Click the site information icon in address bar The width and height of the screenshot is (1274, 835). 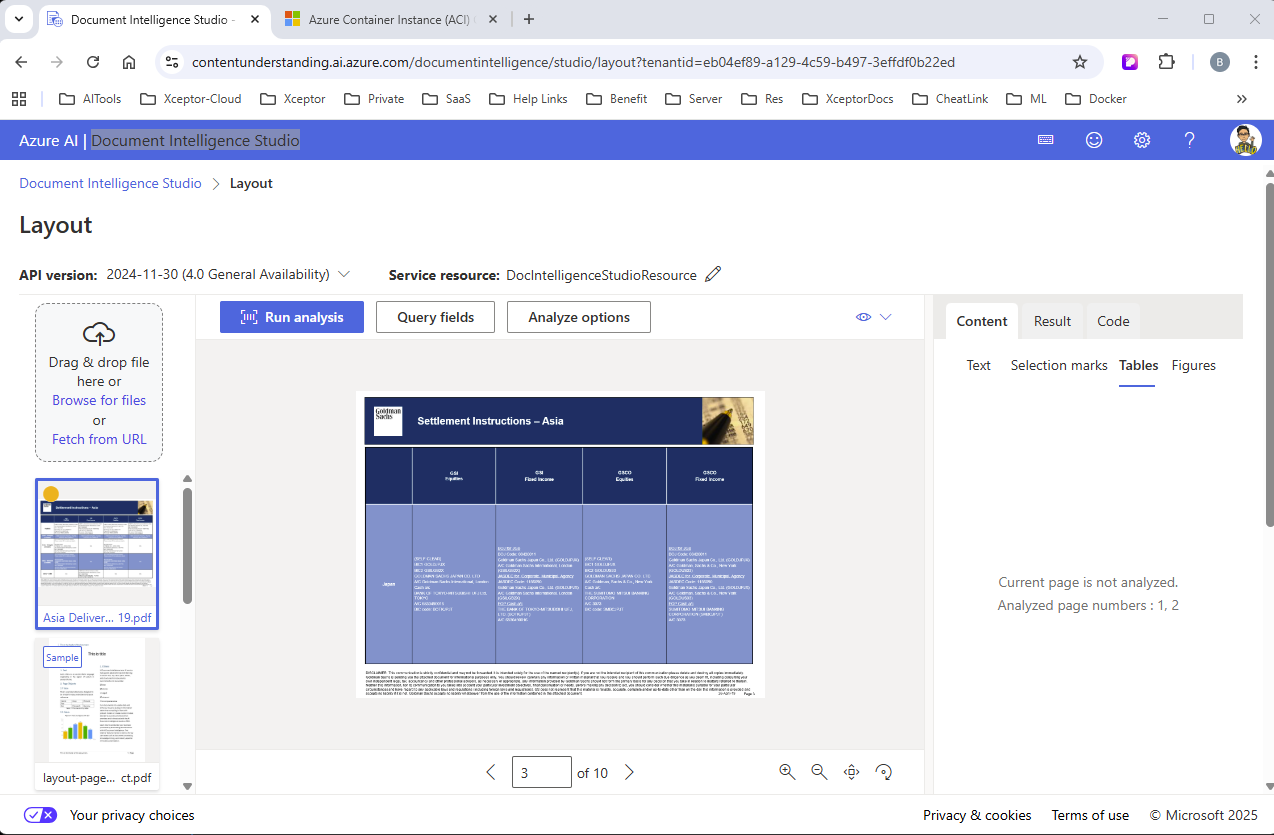tap(172, 62)
